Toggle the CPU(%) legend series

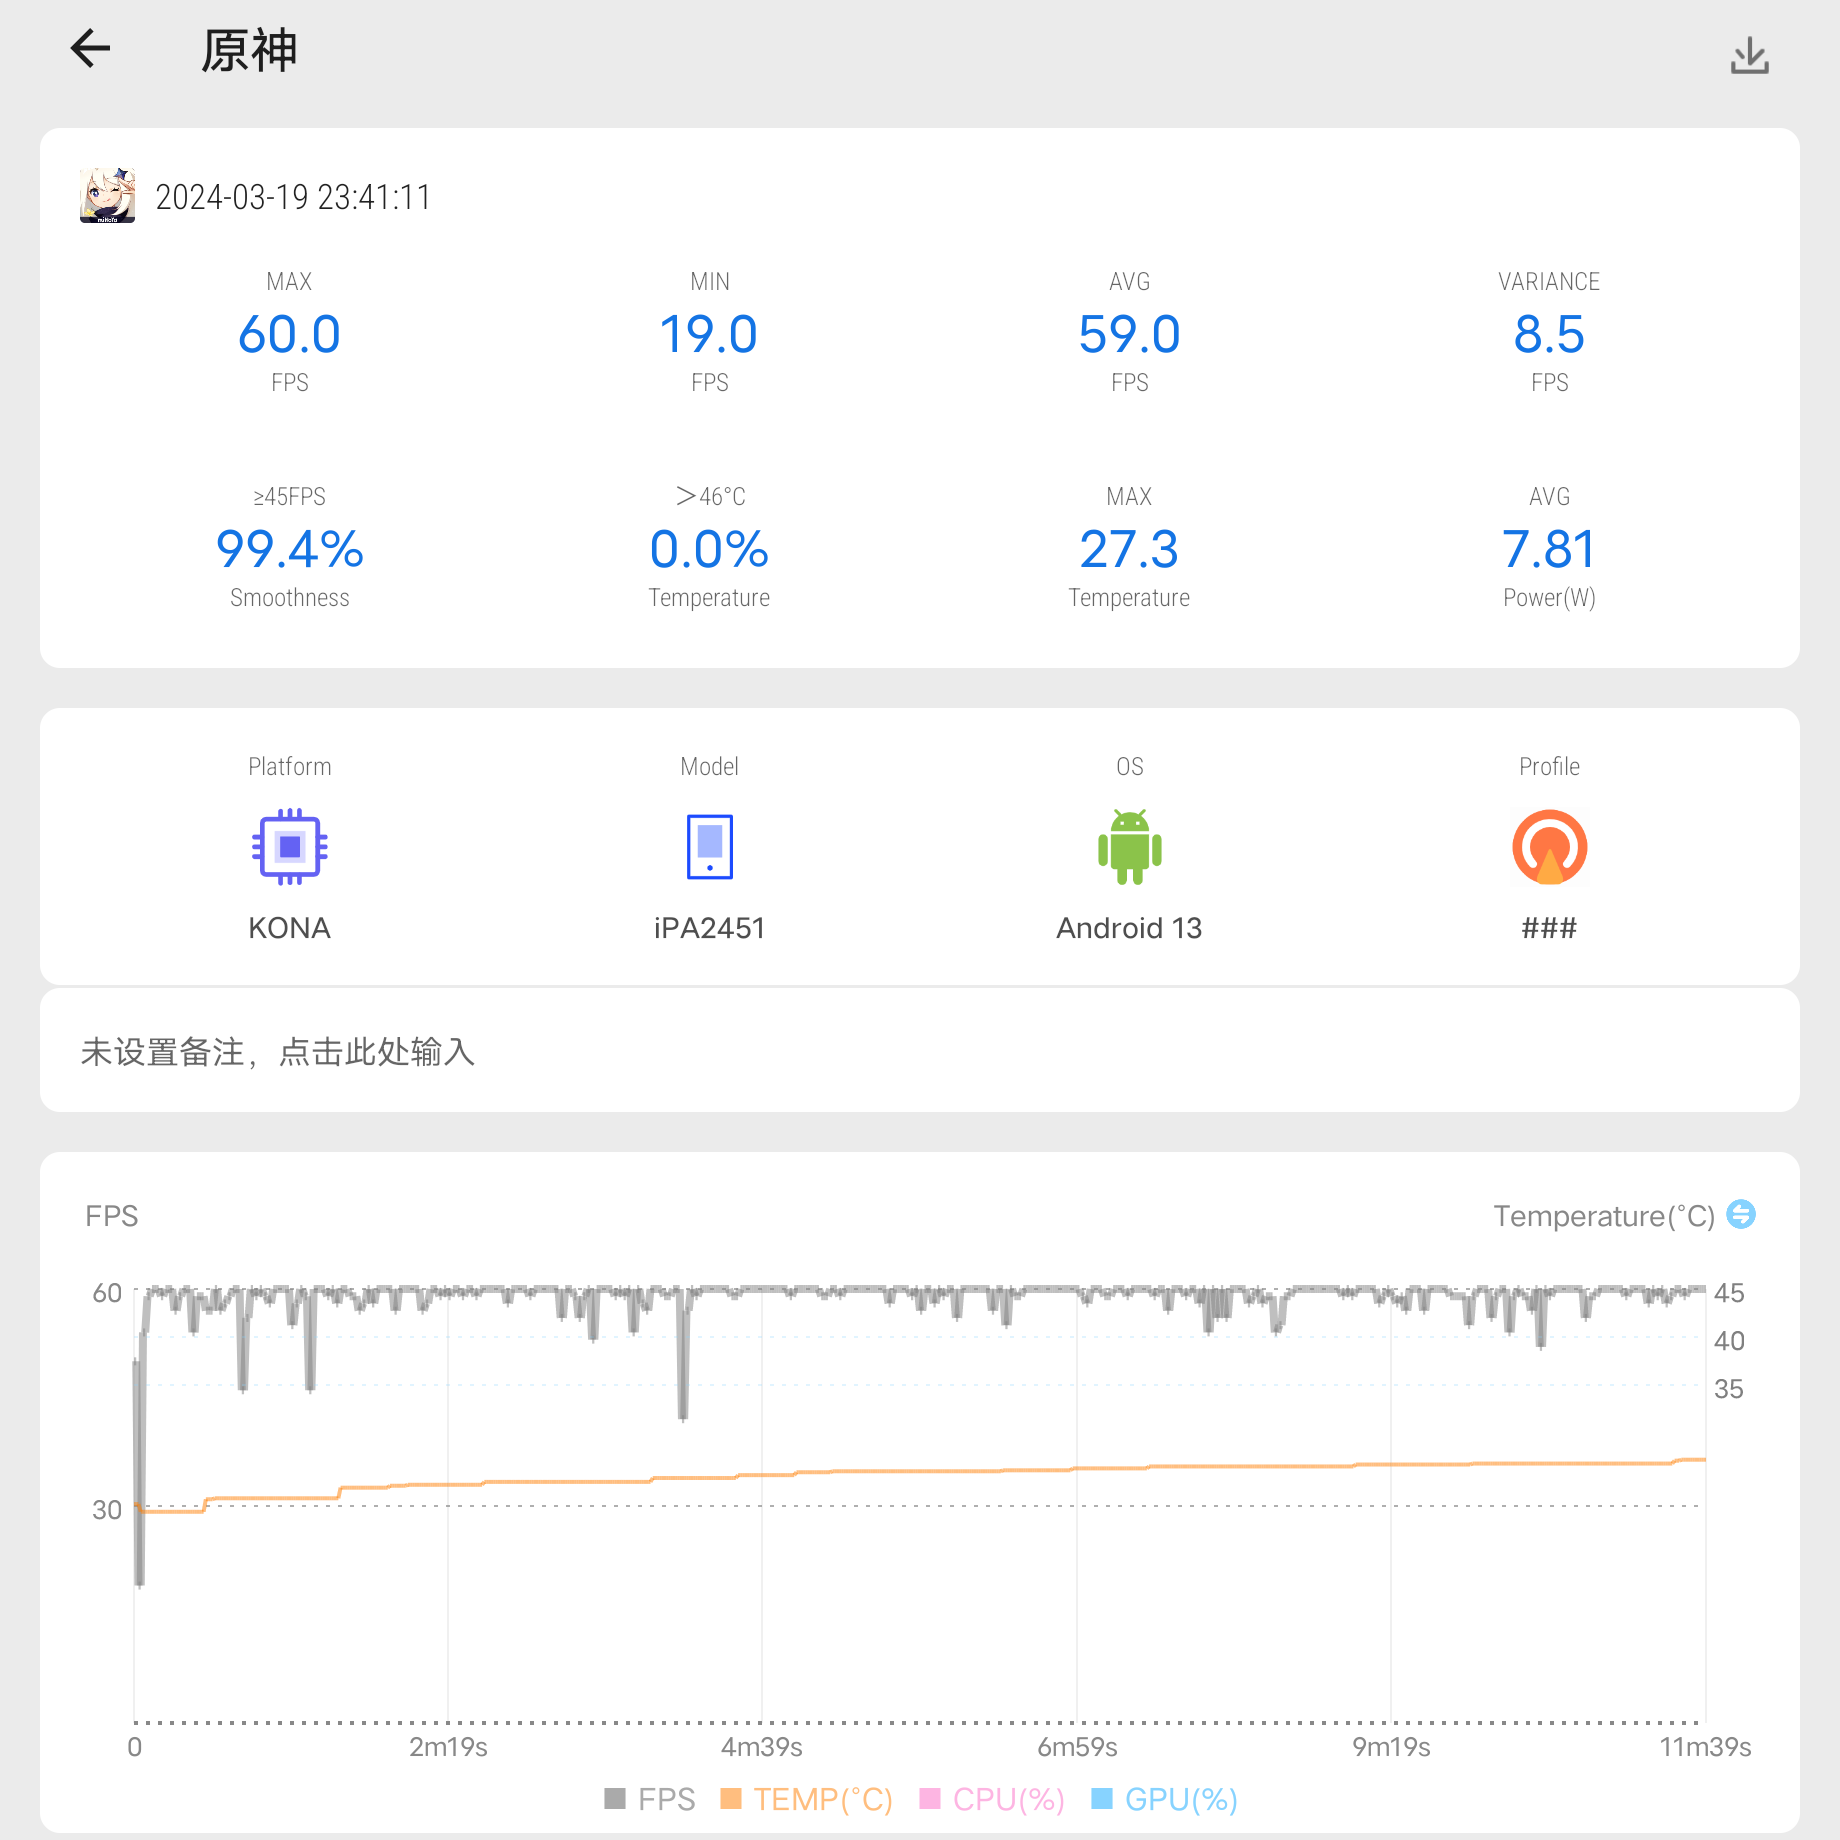[992, 1799]
